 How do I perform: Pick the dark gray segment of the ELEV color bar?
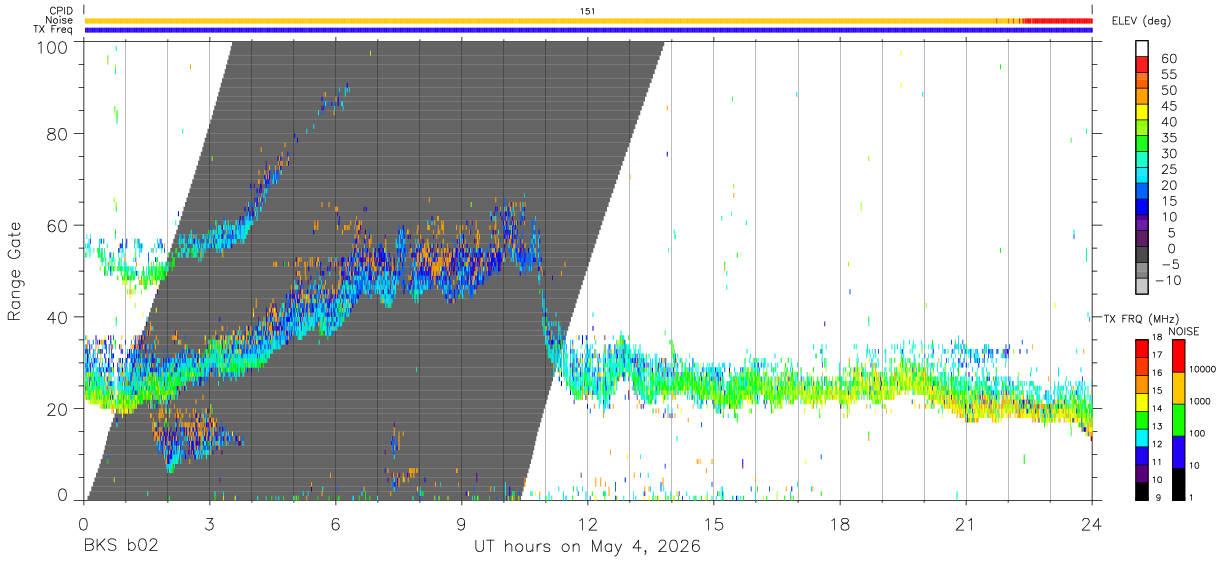[1143, 253]
